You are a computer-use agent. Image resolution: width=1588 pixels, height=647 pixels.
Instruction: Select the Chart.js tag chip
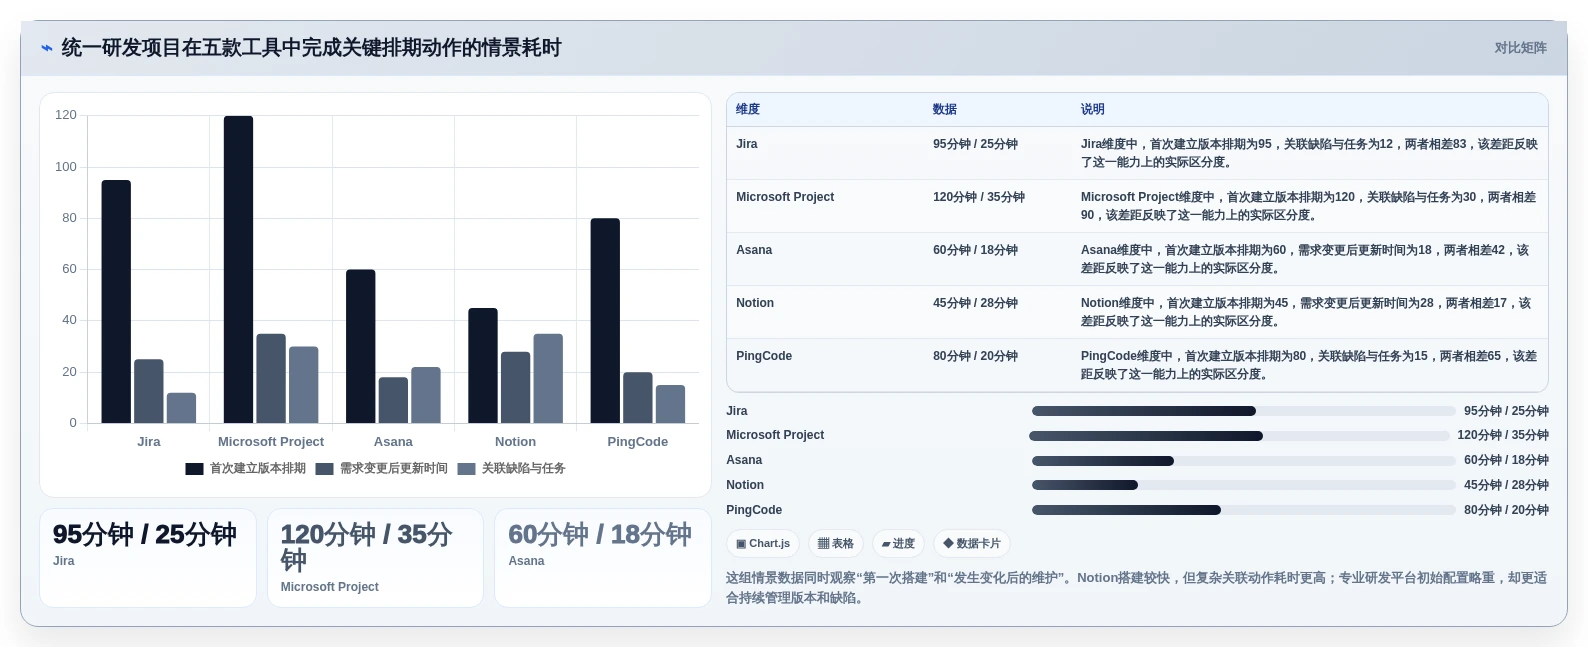[763, 544]
